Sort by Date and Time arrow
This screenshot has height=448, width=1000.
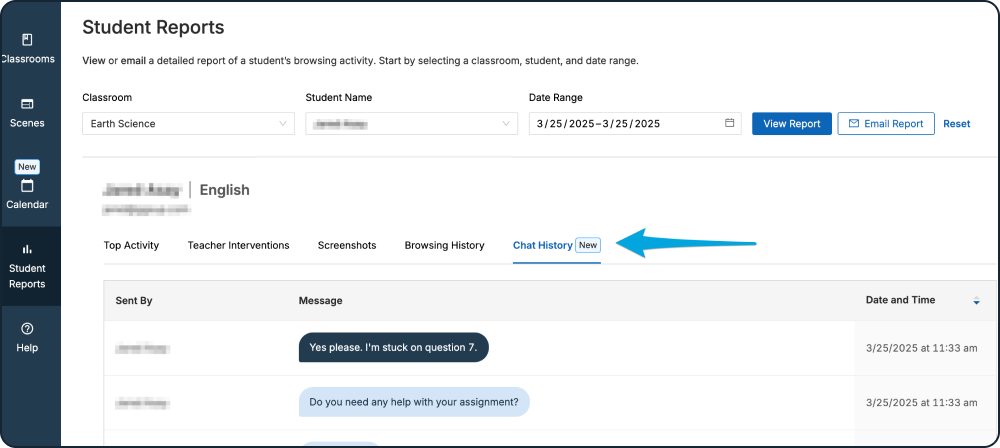tap(976, 301)
